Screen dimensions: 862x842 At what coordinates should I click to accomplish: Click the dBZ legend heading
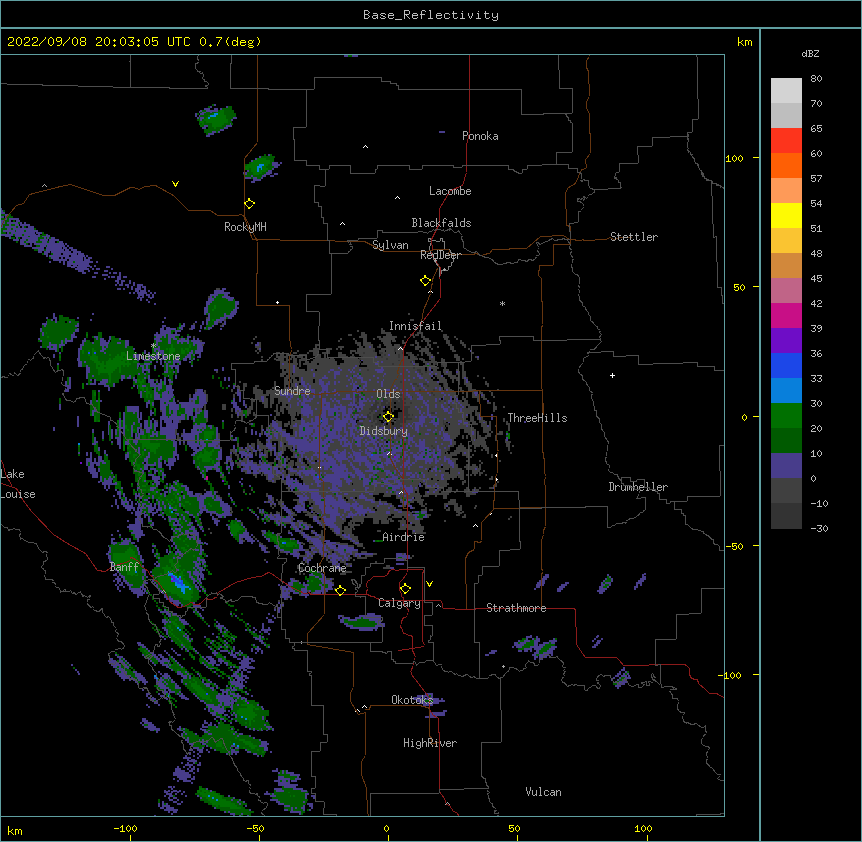click(810, 53)
